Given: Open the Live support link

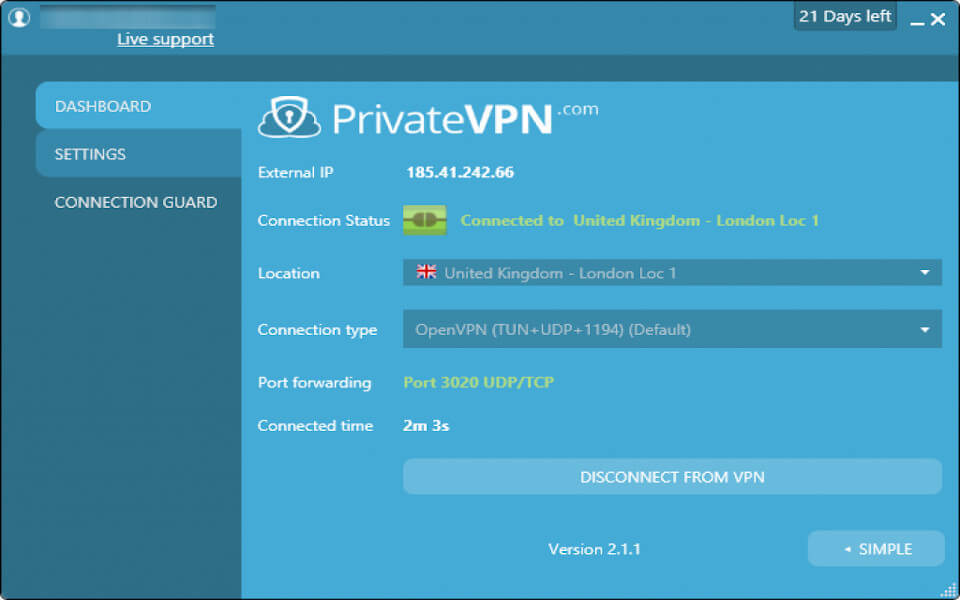Looking at the screenshot, I should point(165,39).
